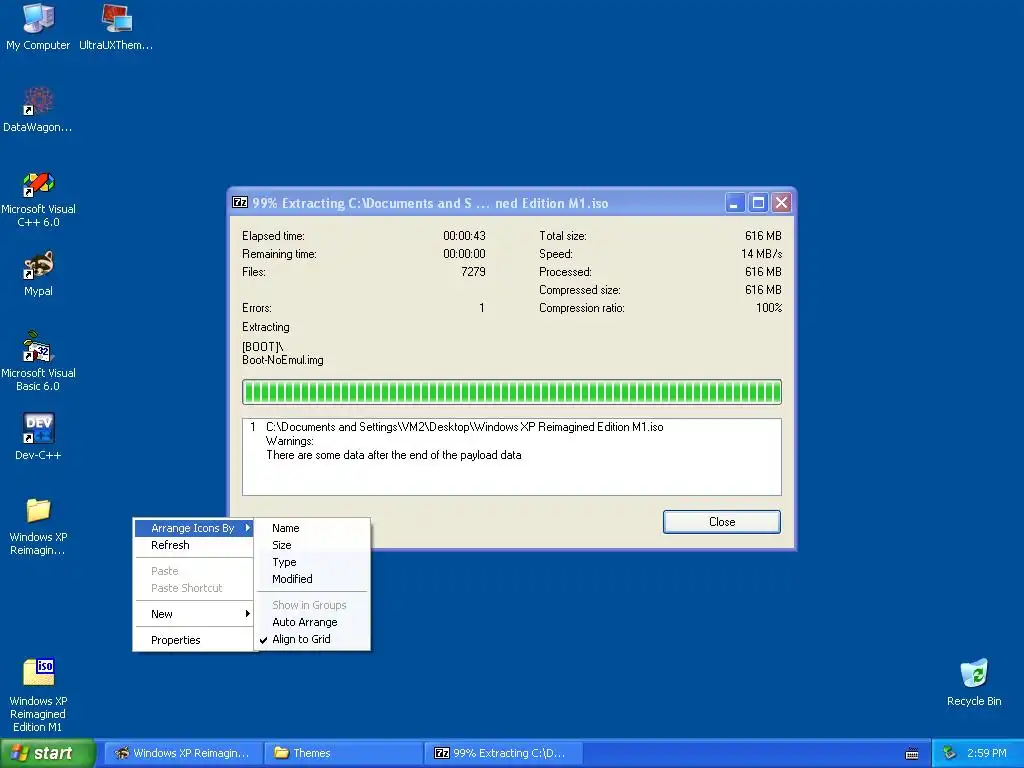Viewport: 1024px width, 768px height.
Task: Click the Files value 7279
Action: pyautogui.click(x=473, y=272)
